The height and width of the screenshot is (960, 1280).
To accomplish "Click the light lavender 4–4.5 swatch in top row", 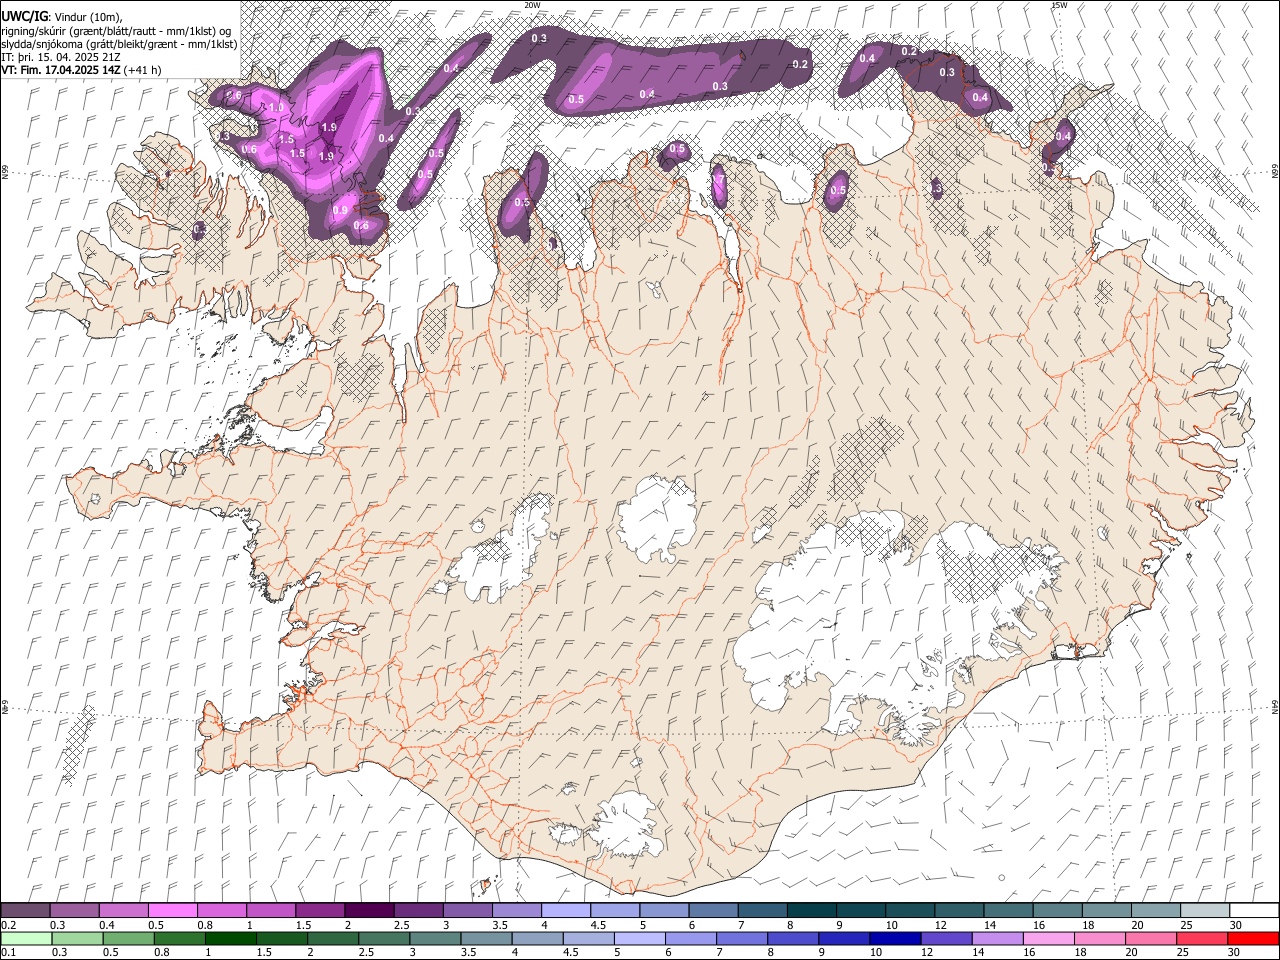I will coord(564,911).
